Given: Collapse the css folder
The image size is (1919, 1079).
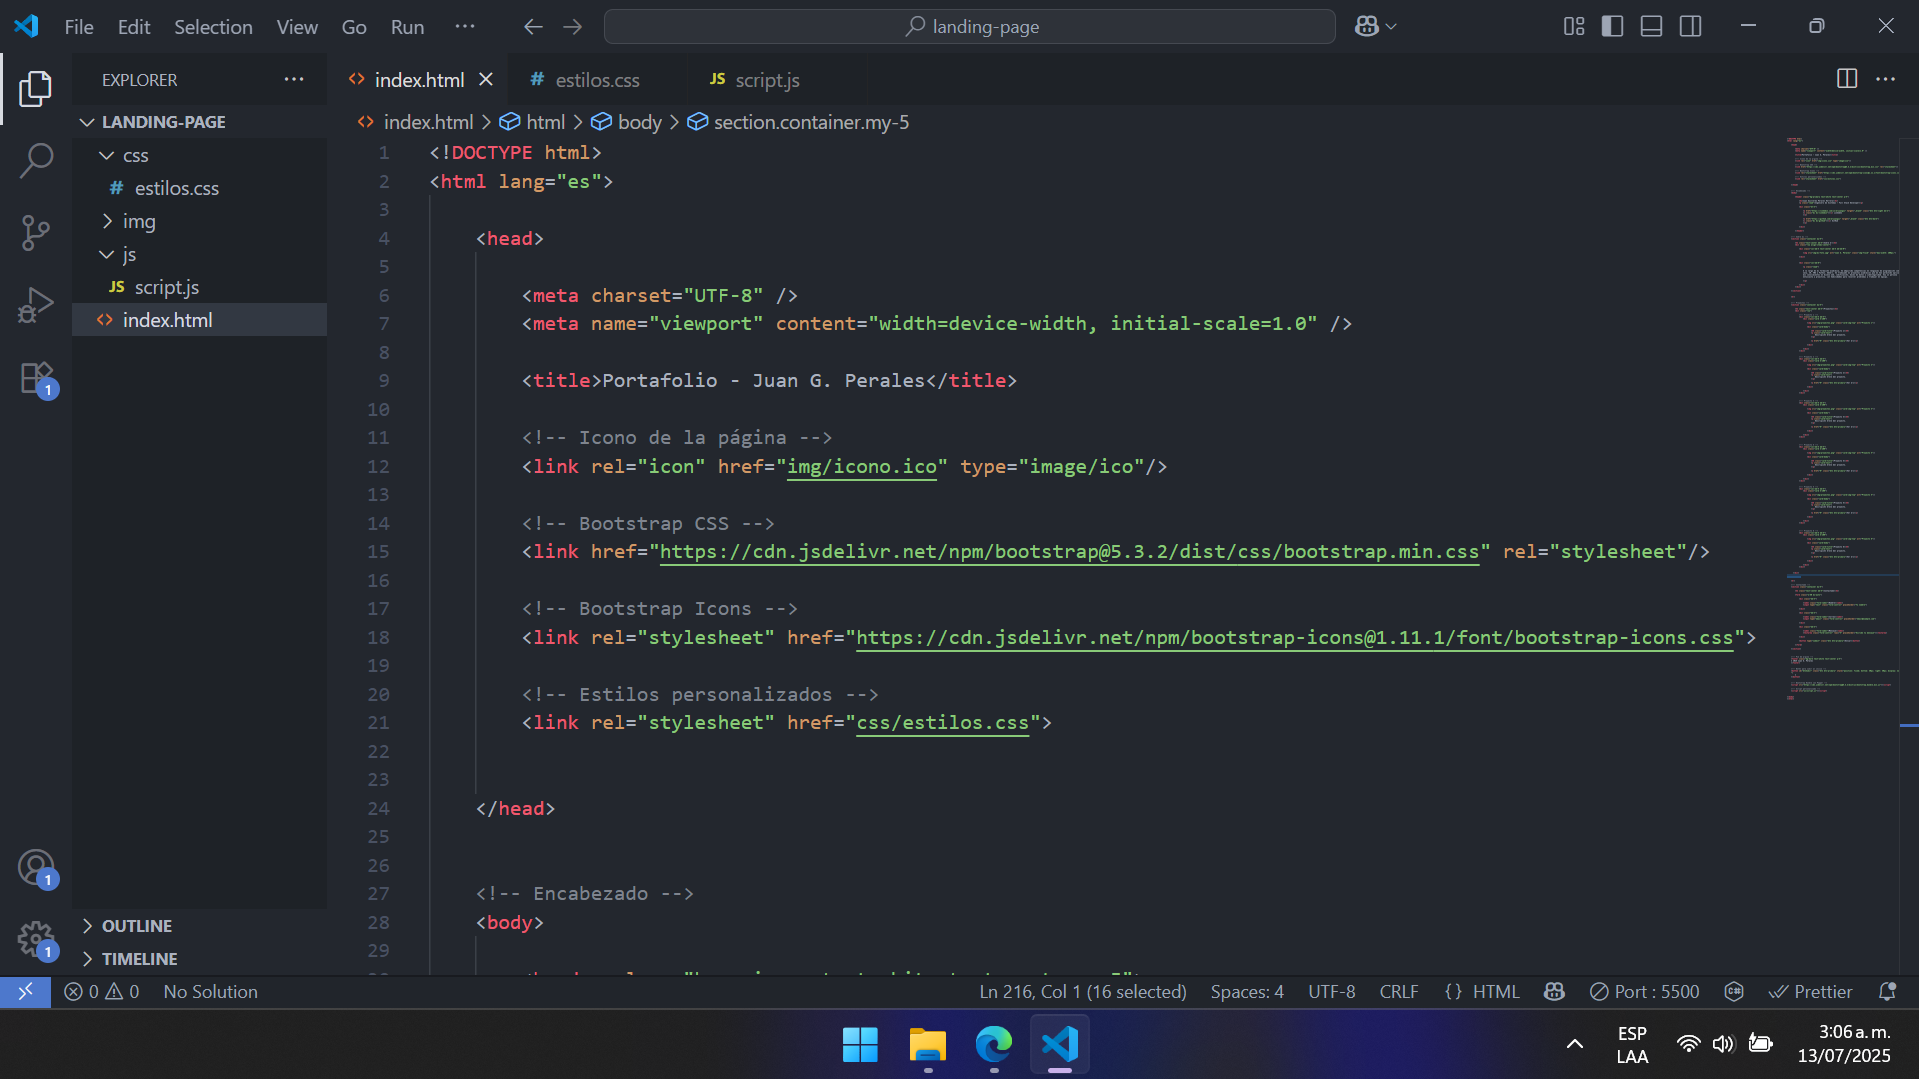Looking at the screenshot, I should click(x=200, y=156).
